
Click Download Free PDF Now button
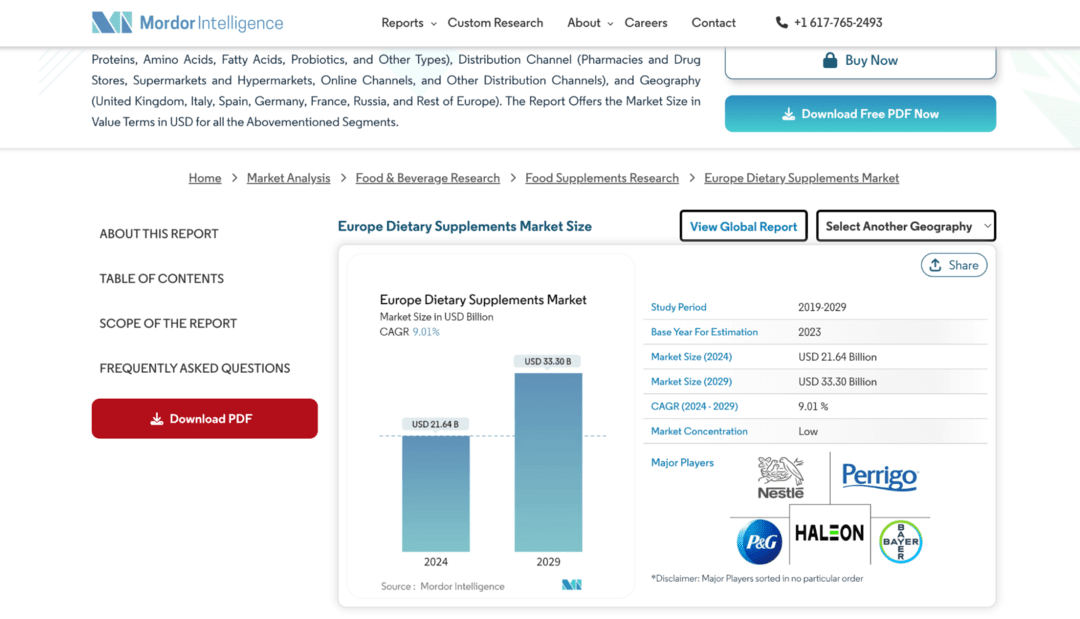click(860, 114)
